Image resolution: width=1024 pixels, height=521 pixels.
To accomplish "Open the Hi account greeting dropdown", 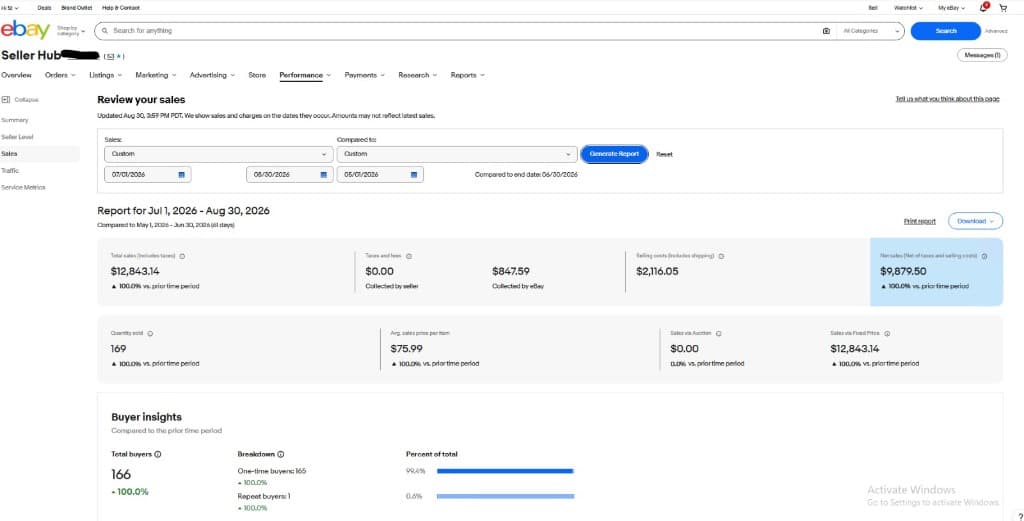I will [10, 8].
